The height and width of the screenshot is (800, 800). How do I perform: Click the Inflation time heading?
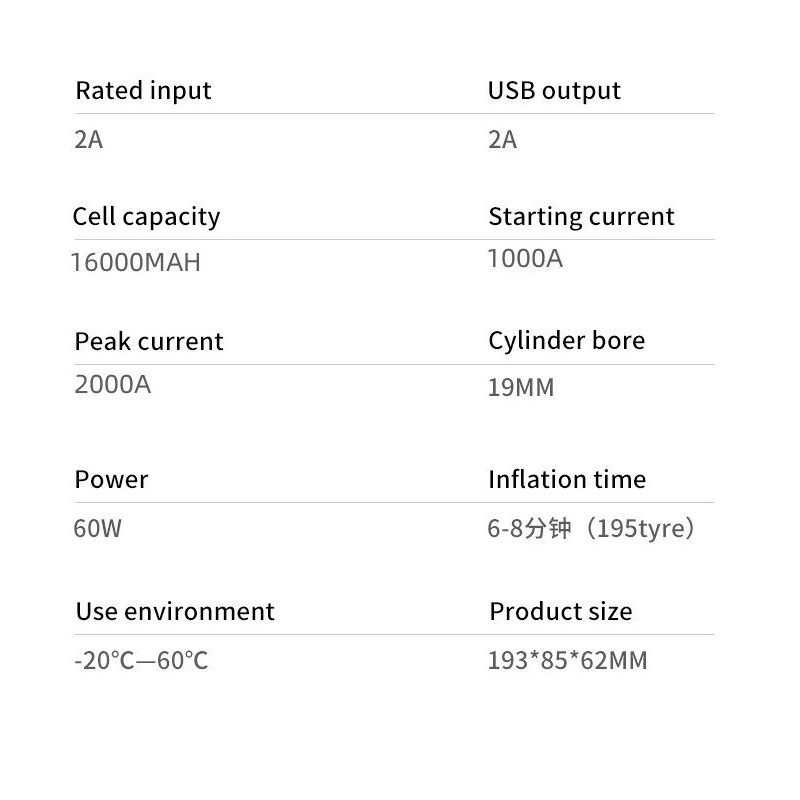566,480
